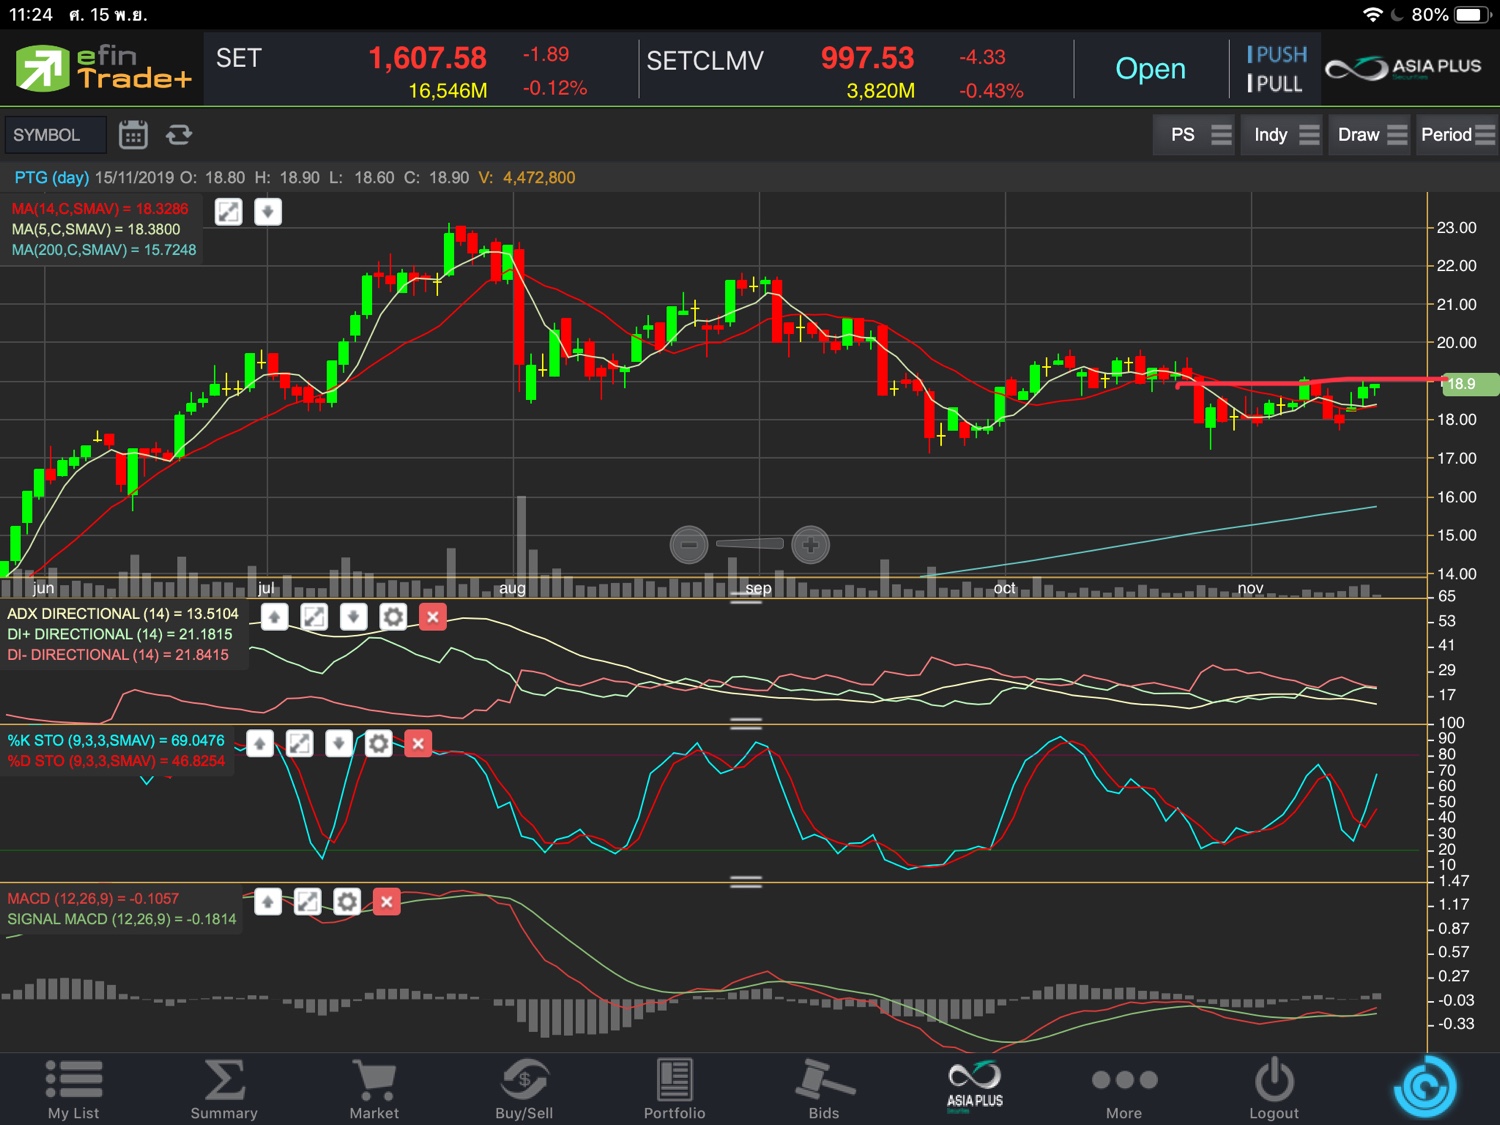This screenshot has width=1500, height=1125.
Task: Open settings gear for Stochastic indicator
Action: (x=378, y=743)
